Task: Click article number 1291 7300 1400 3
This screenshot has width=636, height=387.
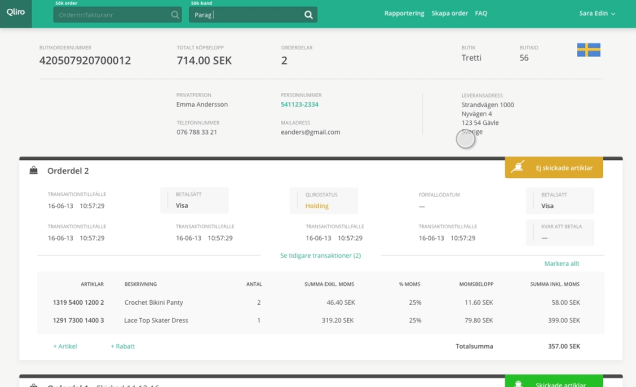Action: [78, 320]
